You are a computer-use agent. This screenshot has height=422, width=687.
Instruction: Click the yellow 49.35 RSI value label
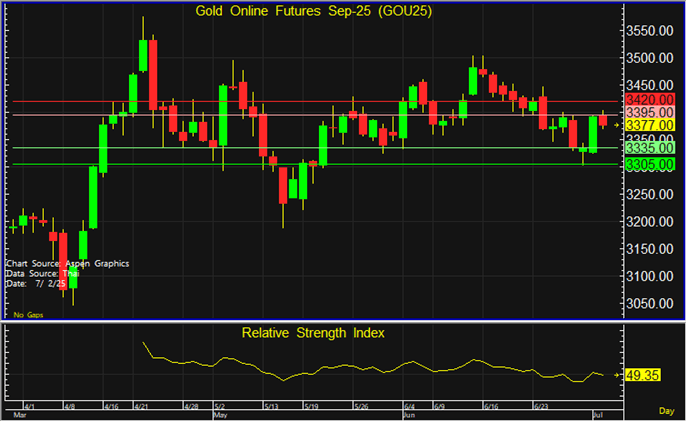point(645,376)
